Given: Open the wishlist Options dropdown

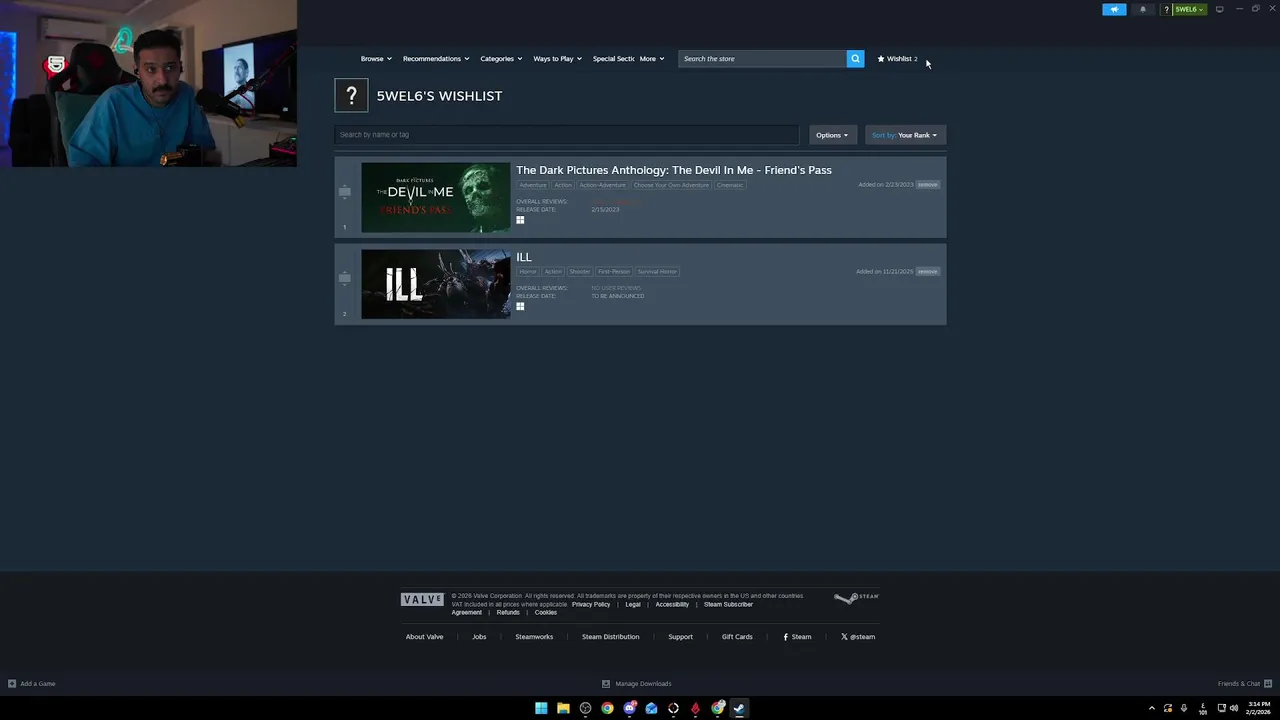Looking at the screenshot, I should pyautogui.click(x=832, y=135).
